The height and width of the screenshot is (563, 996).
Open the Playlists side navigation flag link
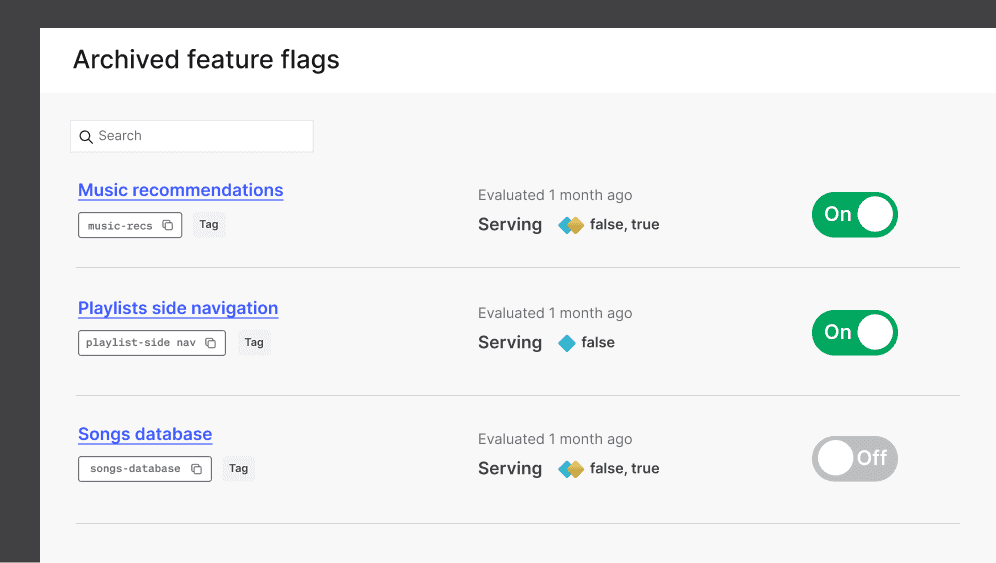point(178,308)
